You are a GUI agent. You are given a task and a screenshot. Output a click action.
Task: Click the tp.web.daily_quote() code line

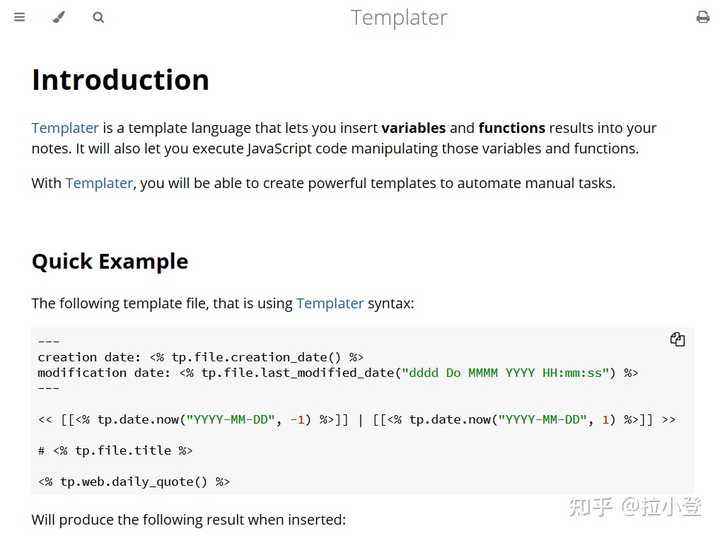[134, 482]
